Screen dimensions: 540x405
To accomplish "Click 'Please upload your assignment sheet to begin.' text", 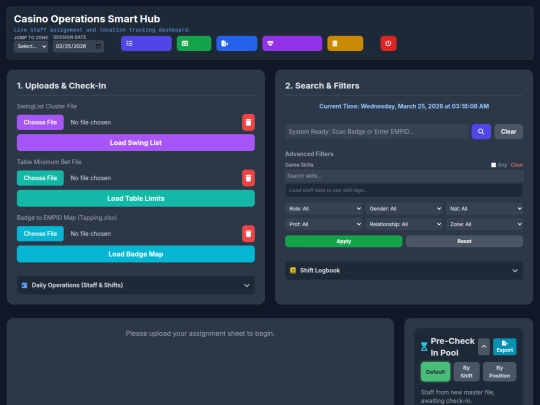I will pyautogui.click(x=200, y=333).
